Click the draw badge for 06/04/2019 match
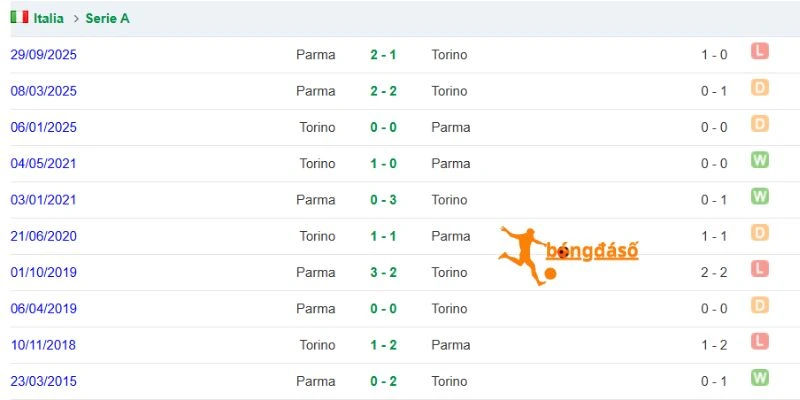 point(759,305)
